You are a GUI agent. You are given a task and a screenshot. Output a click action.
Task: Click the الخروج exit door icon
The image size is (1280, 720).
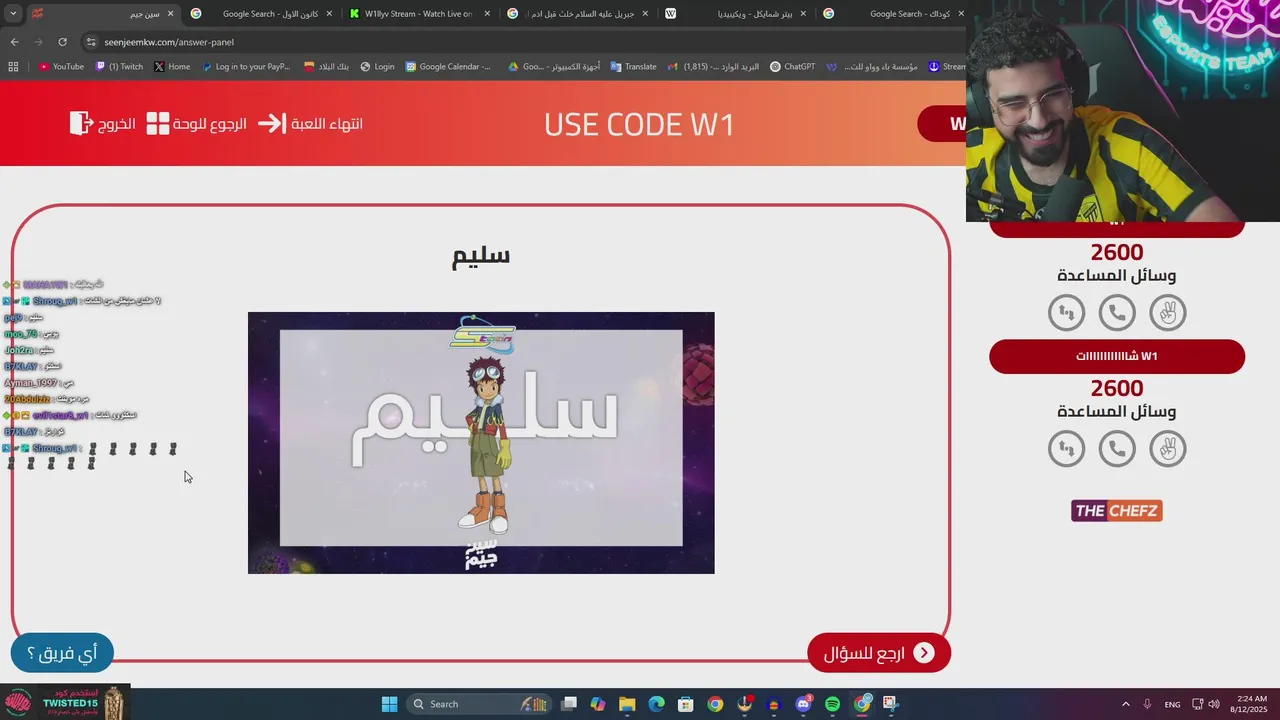(x=81, y=123)
